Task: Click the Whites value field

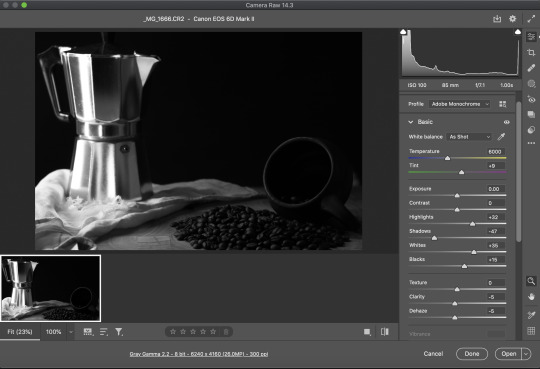Action: point(496,245)
